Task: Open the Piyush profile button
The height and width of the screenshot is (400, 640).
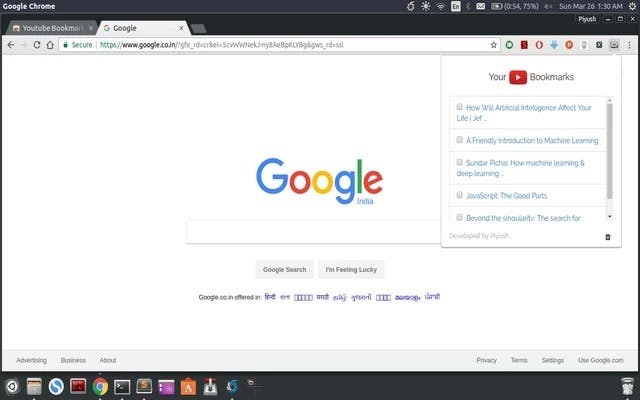Action: click(x=587, y=19)
